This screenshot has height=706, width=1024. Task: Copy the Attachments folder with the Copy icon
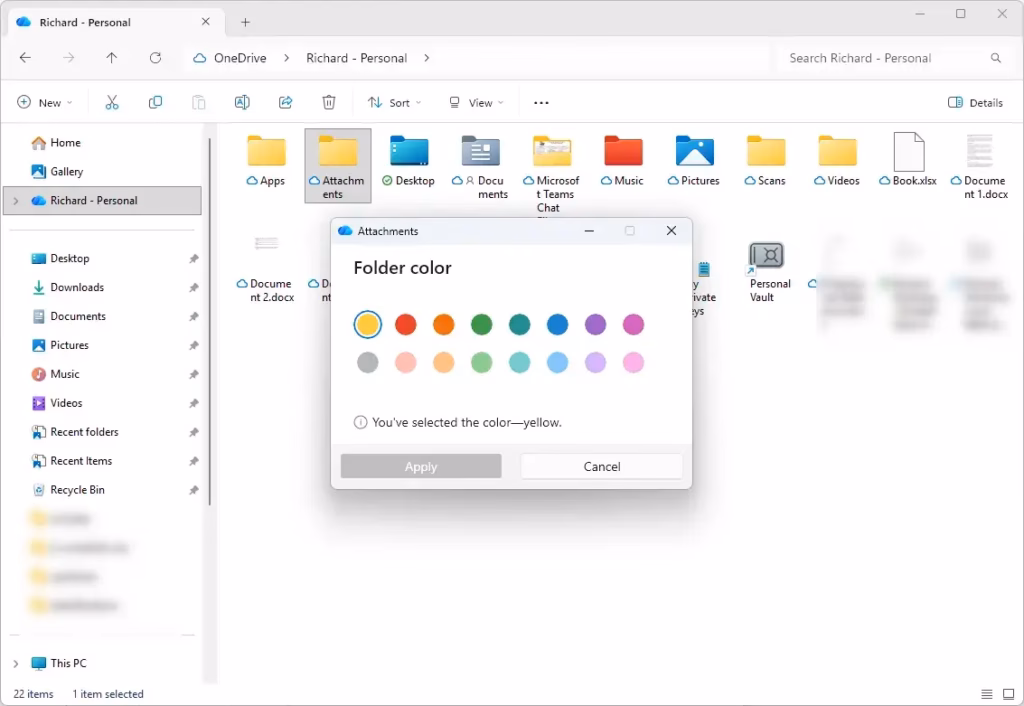(156, 102)
